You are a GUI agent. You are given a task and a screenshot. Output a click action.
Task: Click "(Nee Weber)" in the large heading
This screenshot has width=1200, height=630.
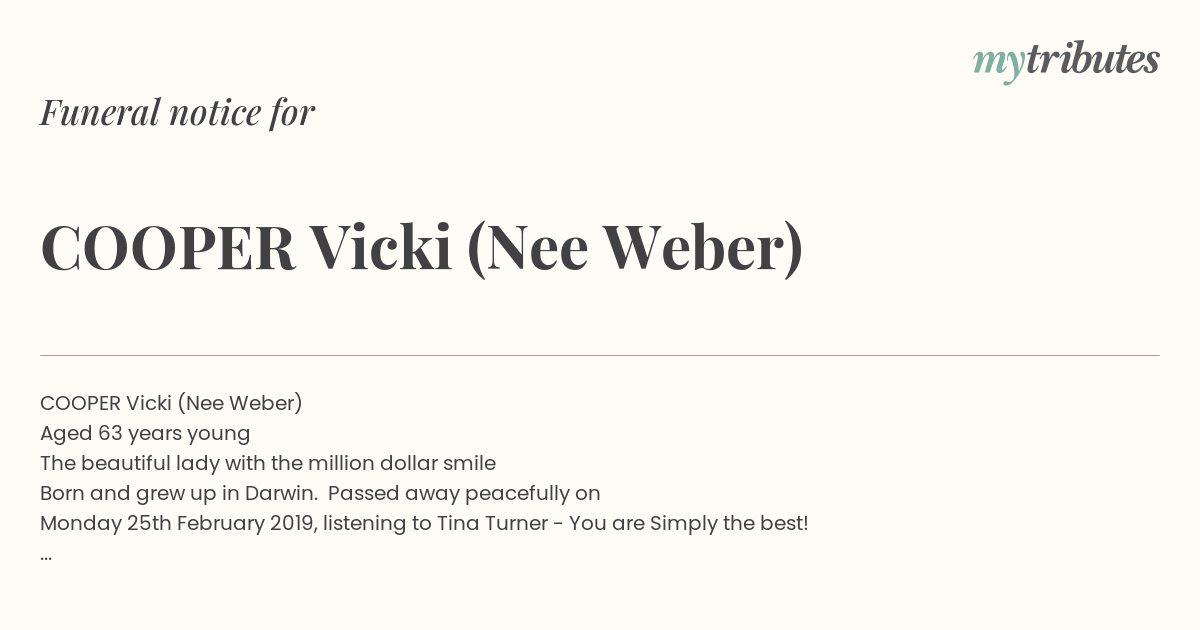pos(635,249)
